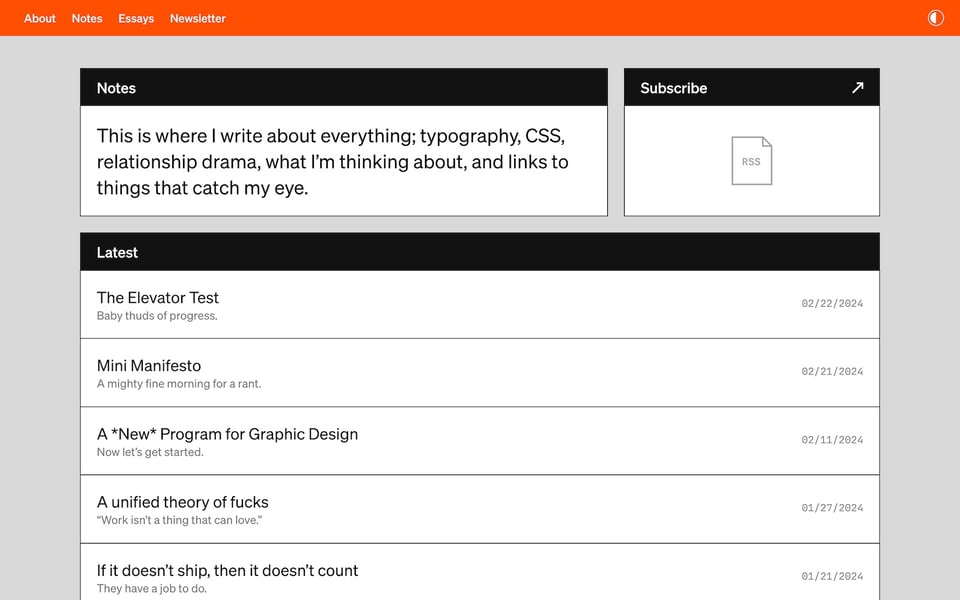Viewport: 960px width, 600px height.
Task: Click the Subscribe panel heading
Action: click(x=674, y=88)
